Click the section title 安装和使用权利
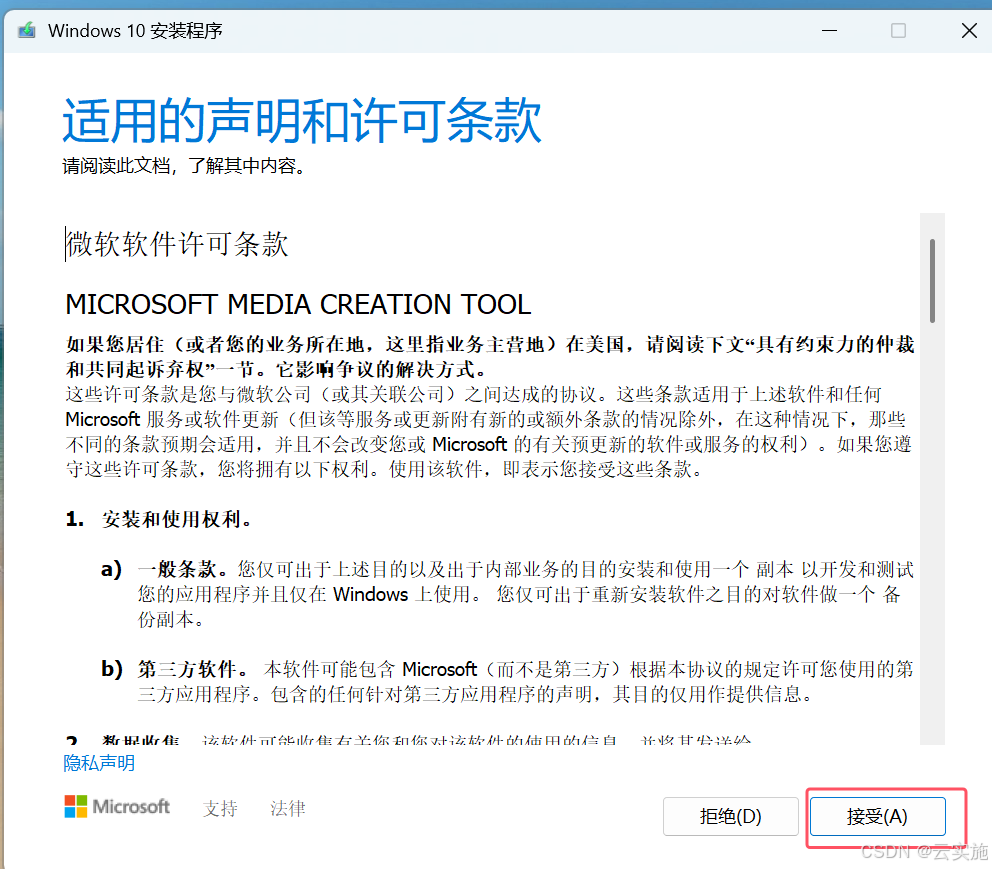Screen dimensions: 992x869 point(176,519)
